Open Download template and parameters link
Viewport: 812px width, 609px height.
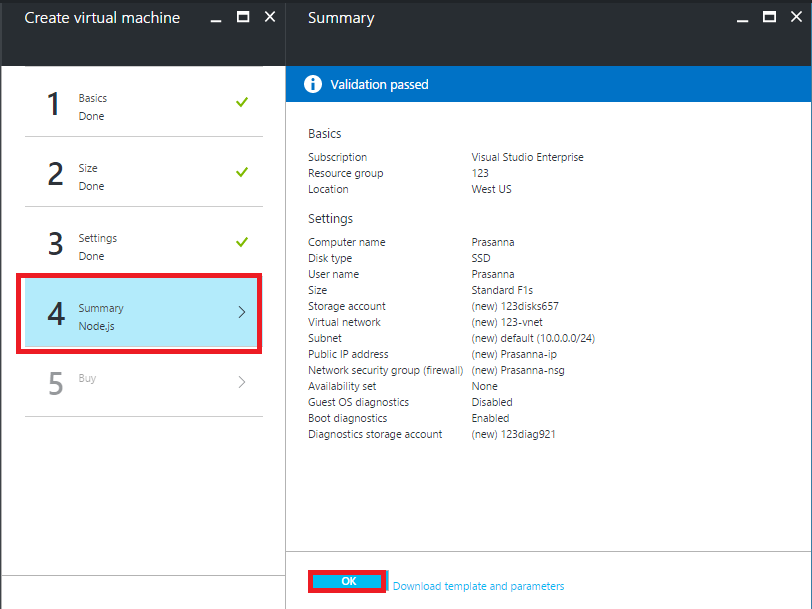coord(478,586)
